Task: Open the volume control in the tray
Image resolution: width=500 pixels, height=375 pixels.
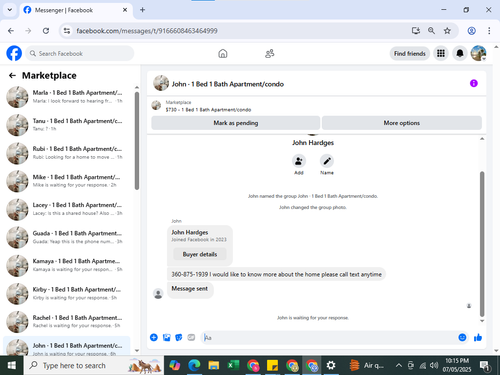Action: tap(434, 366)
